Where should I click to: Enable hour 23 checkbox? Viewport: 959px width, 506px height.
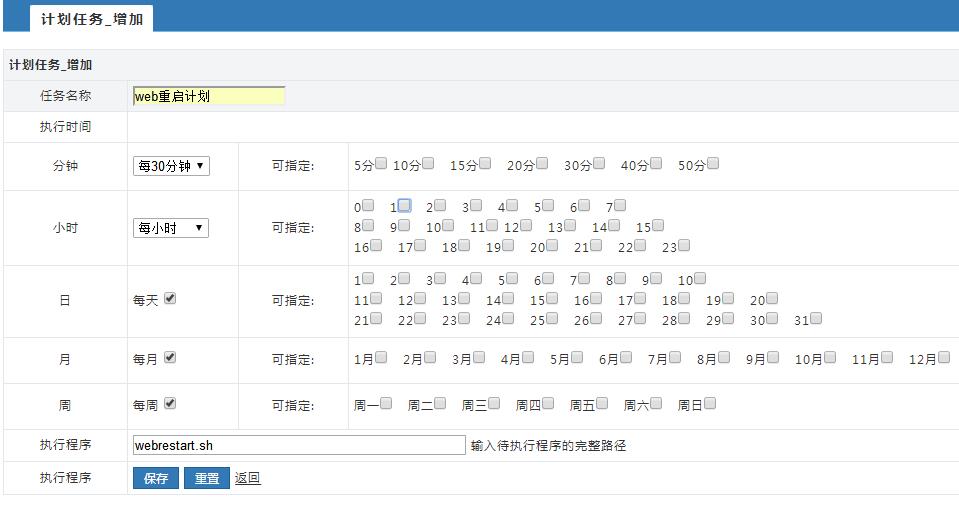click(x=684, y=245)
